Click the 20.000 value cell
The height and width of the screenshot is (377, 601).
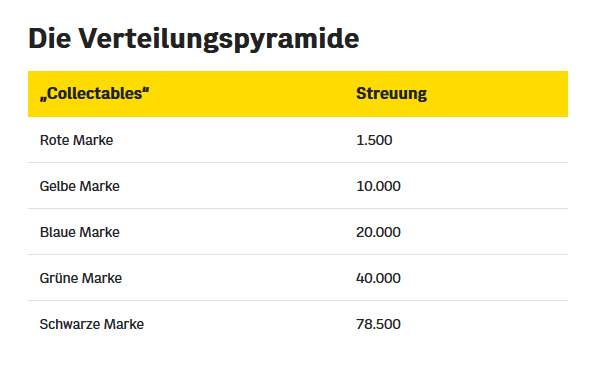pyautogui.click(x=378, y=232)
